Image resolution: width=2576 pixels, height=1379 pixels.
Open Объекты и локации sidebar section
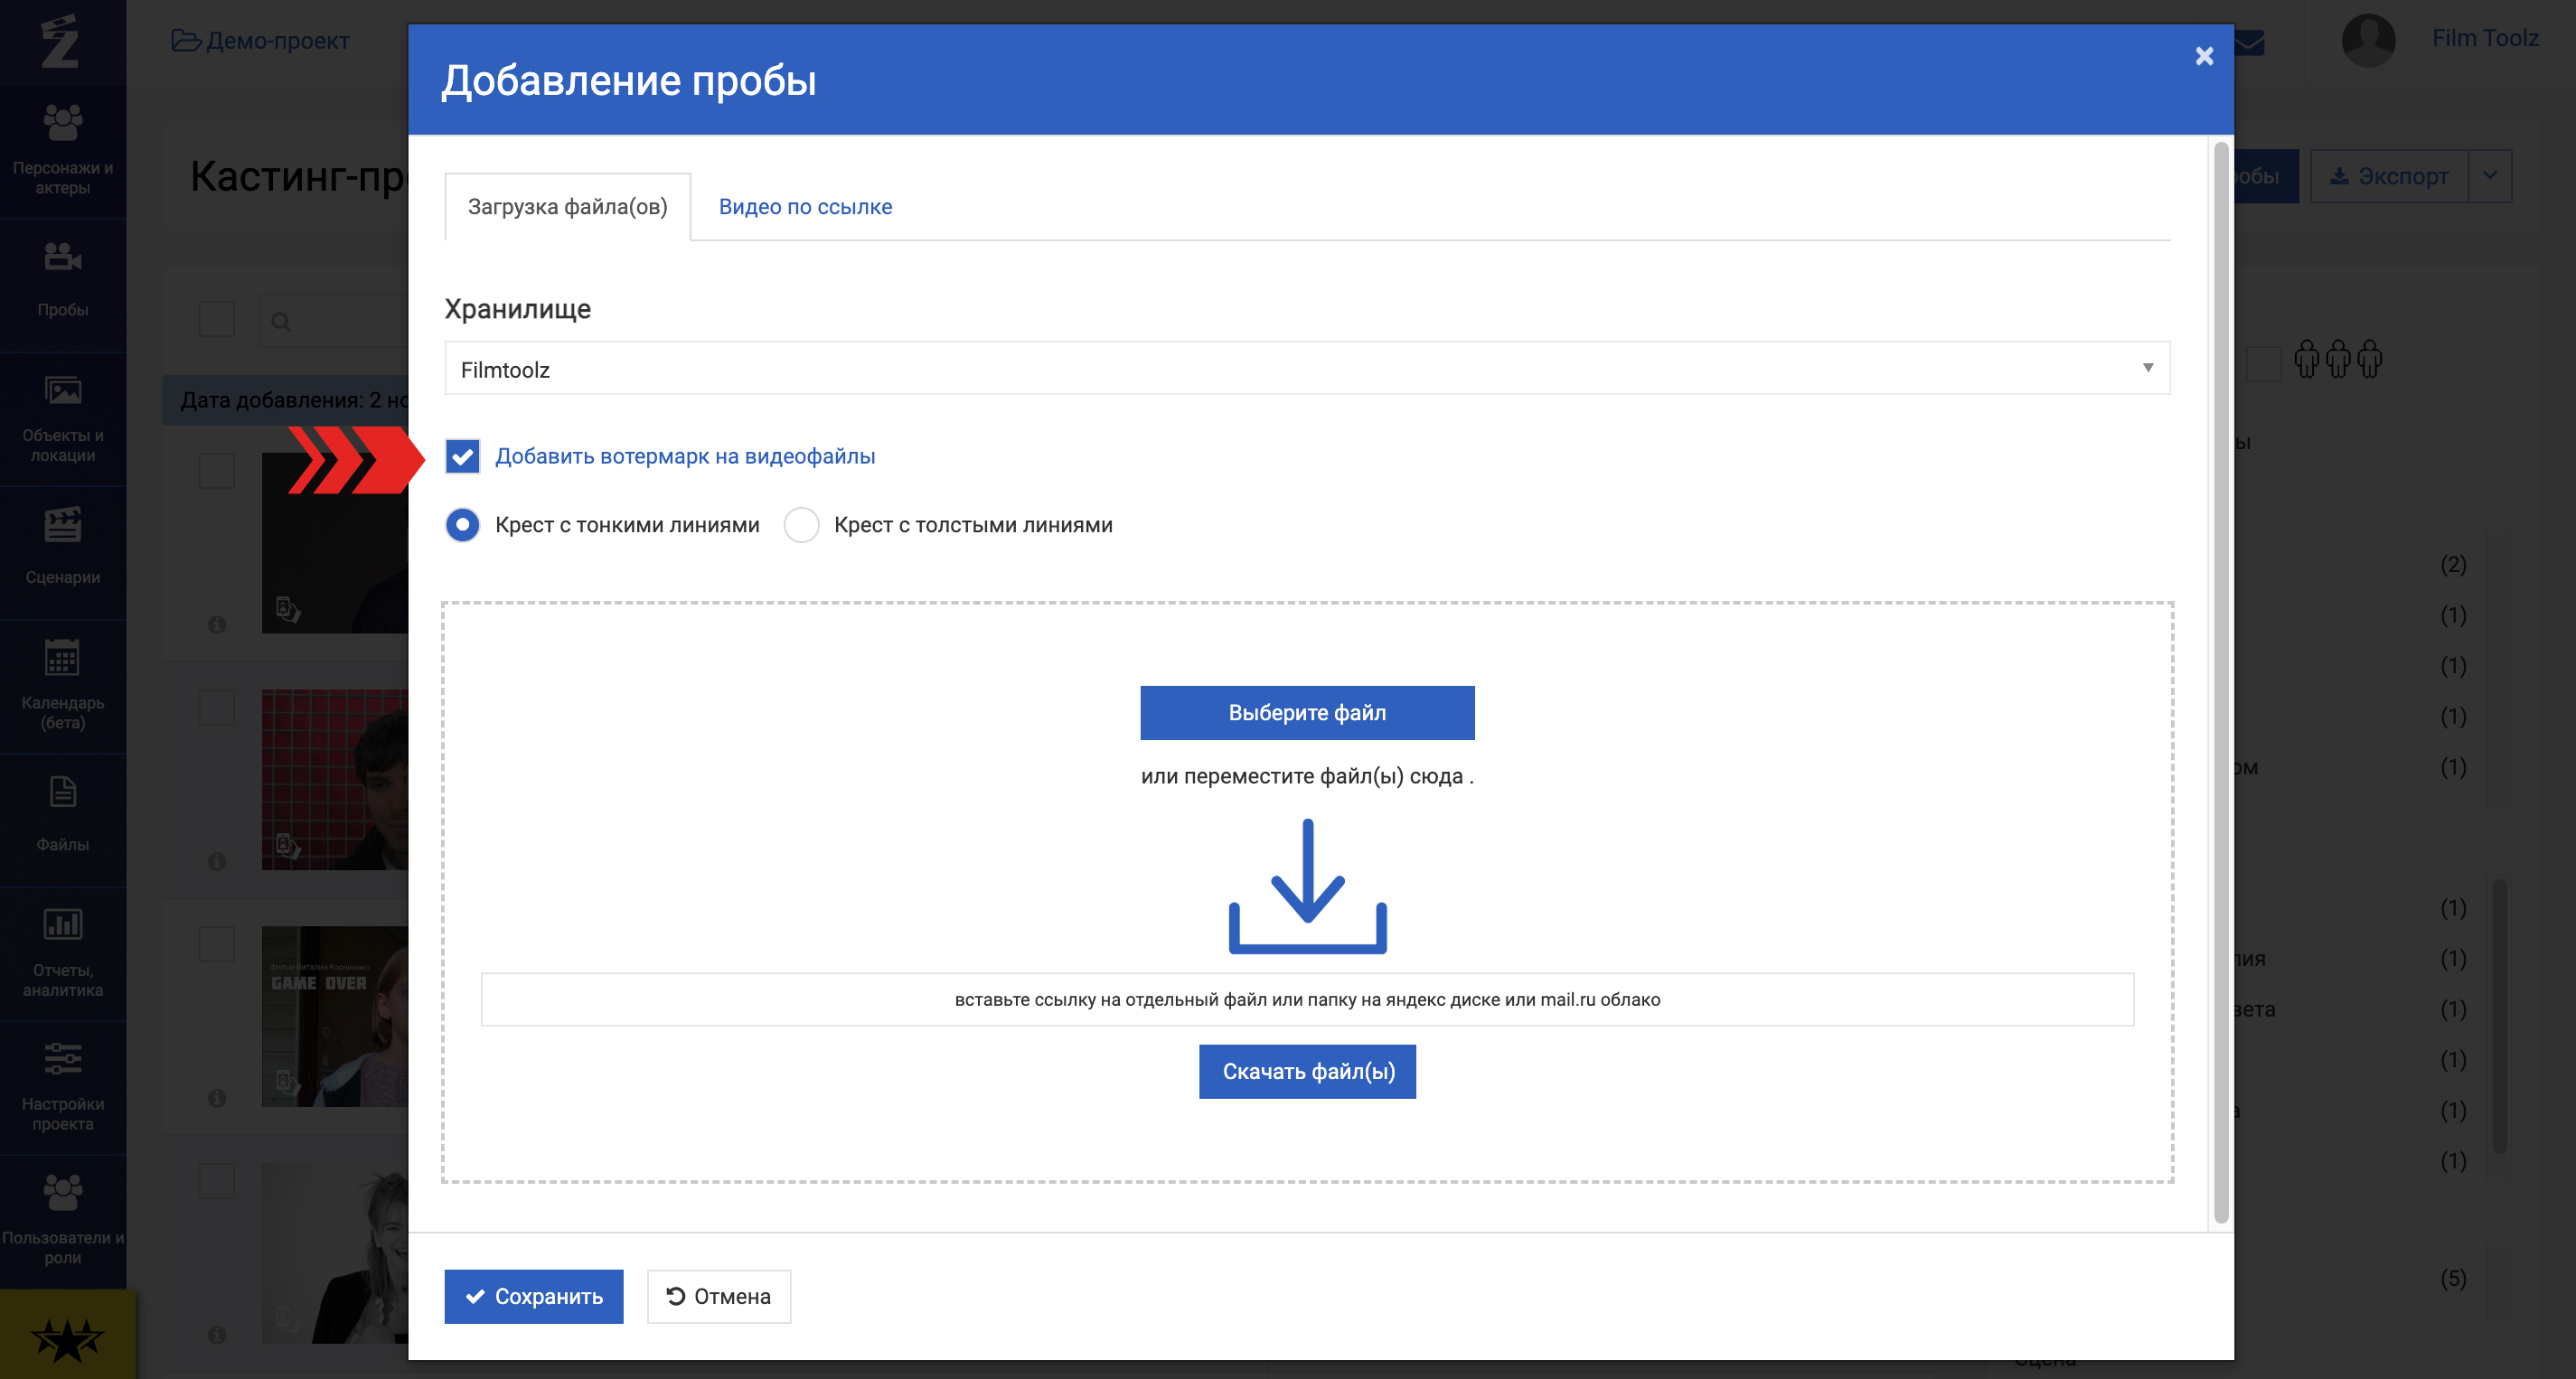click(63, 418)
